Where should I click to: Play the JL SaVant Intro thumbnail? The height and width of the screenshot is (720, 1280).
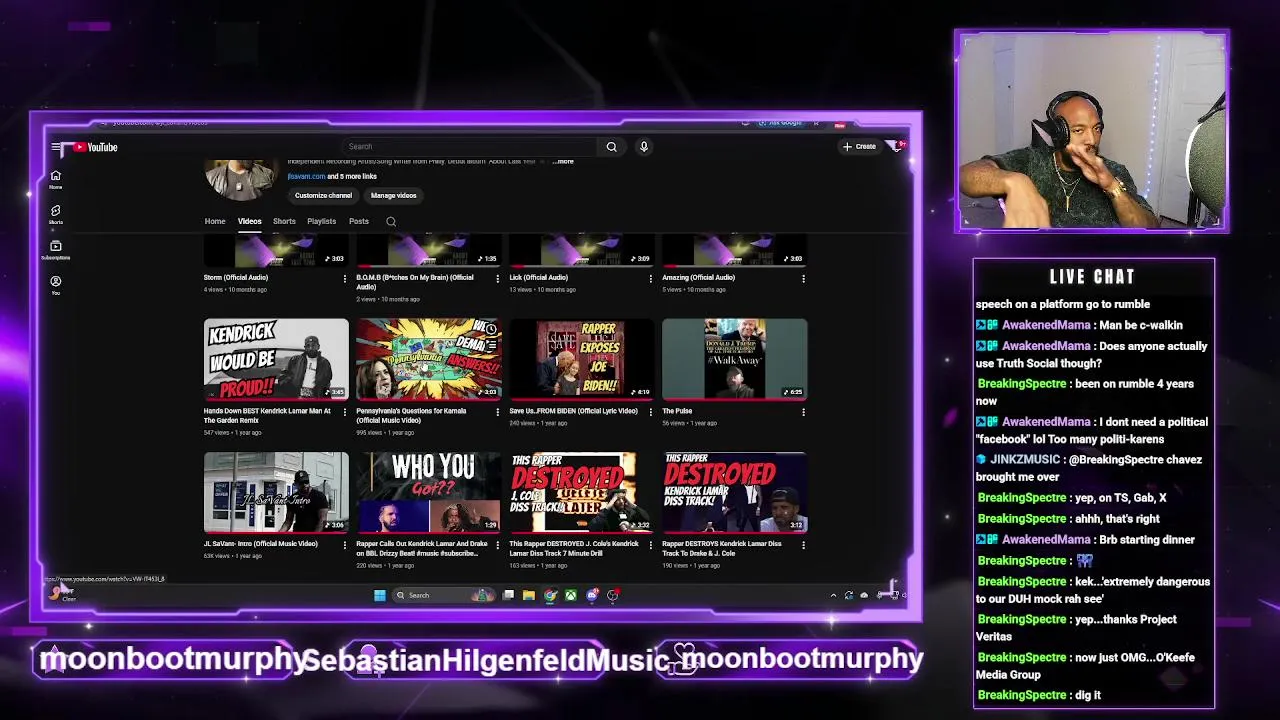(276, 492)
